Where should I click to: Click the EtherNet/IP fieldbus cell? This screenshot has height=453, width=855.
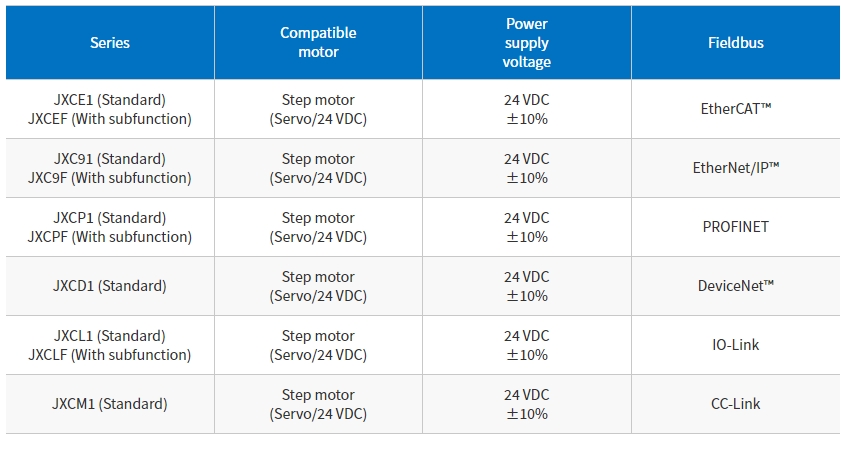pyautogui.click(x=736, y=168)
